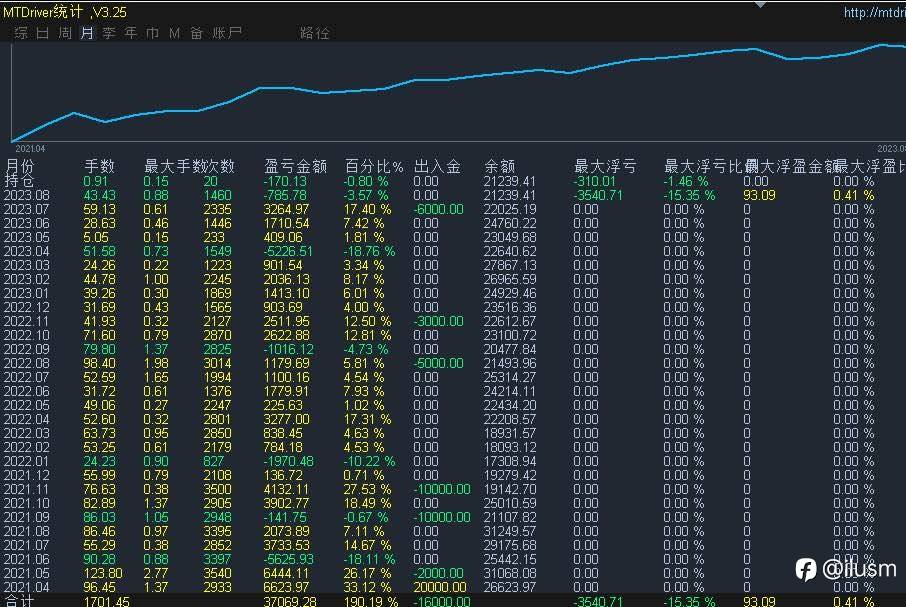Switch to the 季 quarterly tab

[109, 33]
